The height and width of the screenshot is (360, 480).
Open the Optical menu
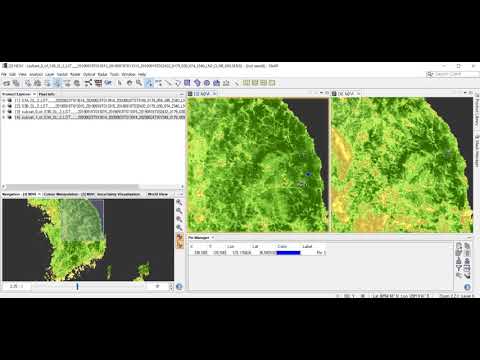pos(89,74)
